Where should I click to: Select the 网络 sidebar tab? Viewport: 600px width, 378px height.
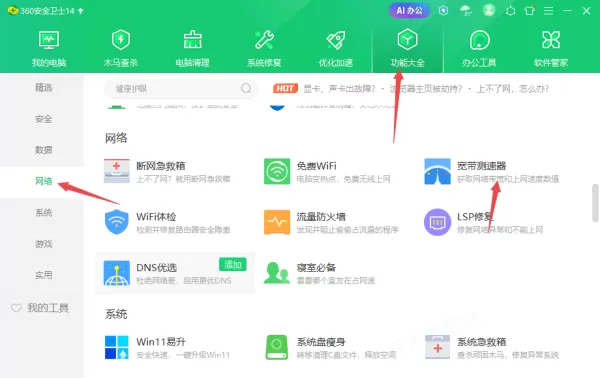pos(43,181)
